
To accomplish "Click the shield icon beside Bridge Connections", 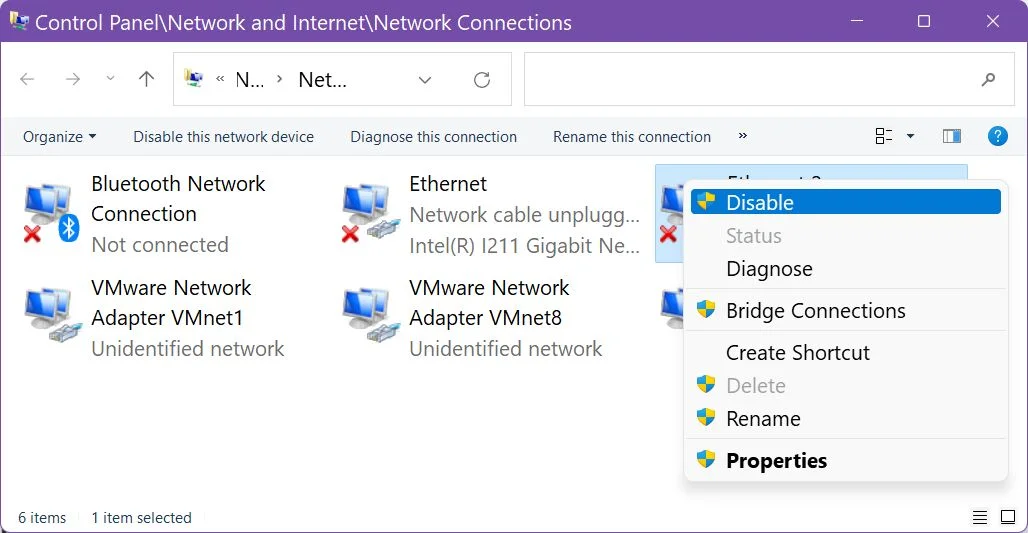I will (x=706, y=309).
